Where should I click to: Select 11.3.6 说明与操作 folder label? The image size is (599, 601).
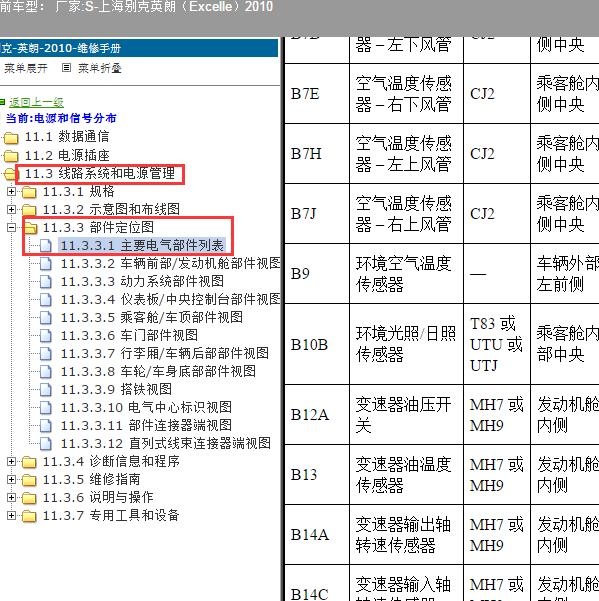(x=98, y=498)
